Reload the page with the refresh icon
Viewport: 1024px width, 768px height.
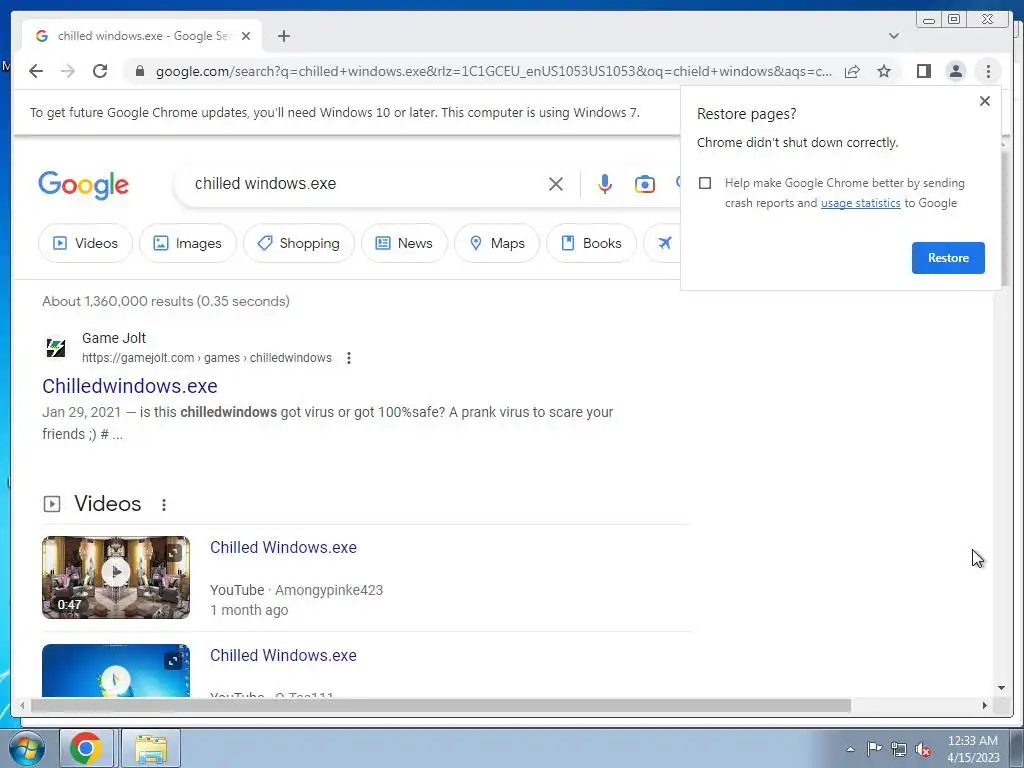coord(100,71)
